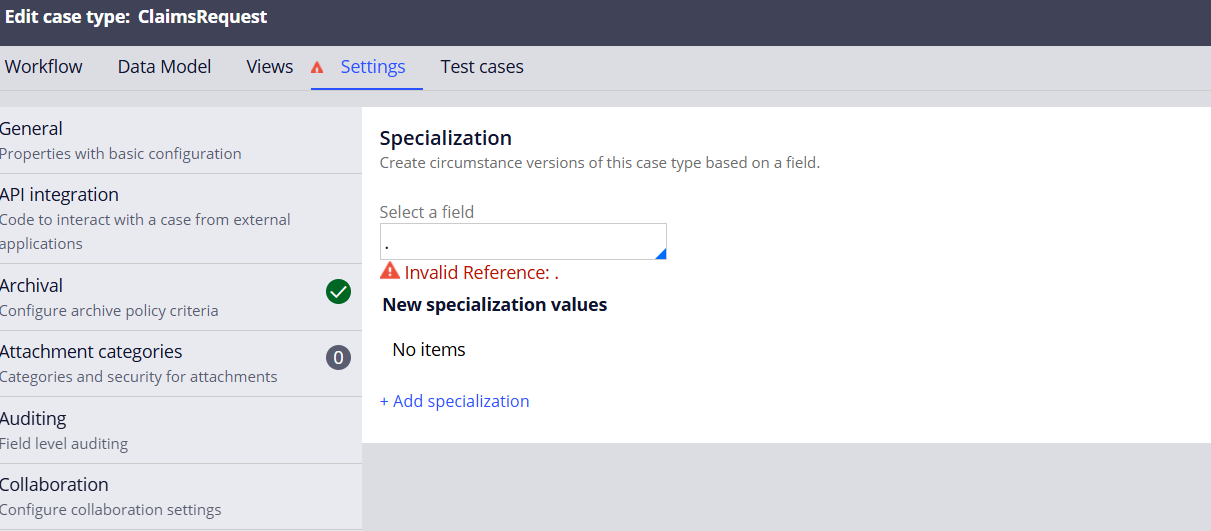
Task: Open the Test cases tab
Action: coord(482,67)
